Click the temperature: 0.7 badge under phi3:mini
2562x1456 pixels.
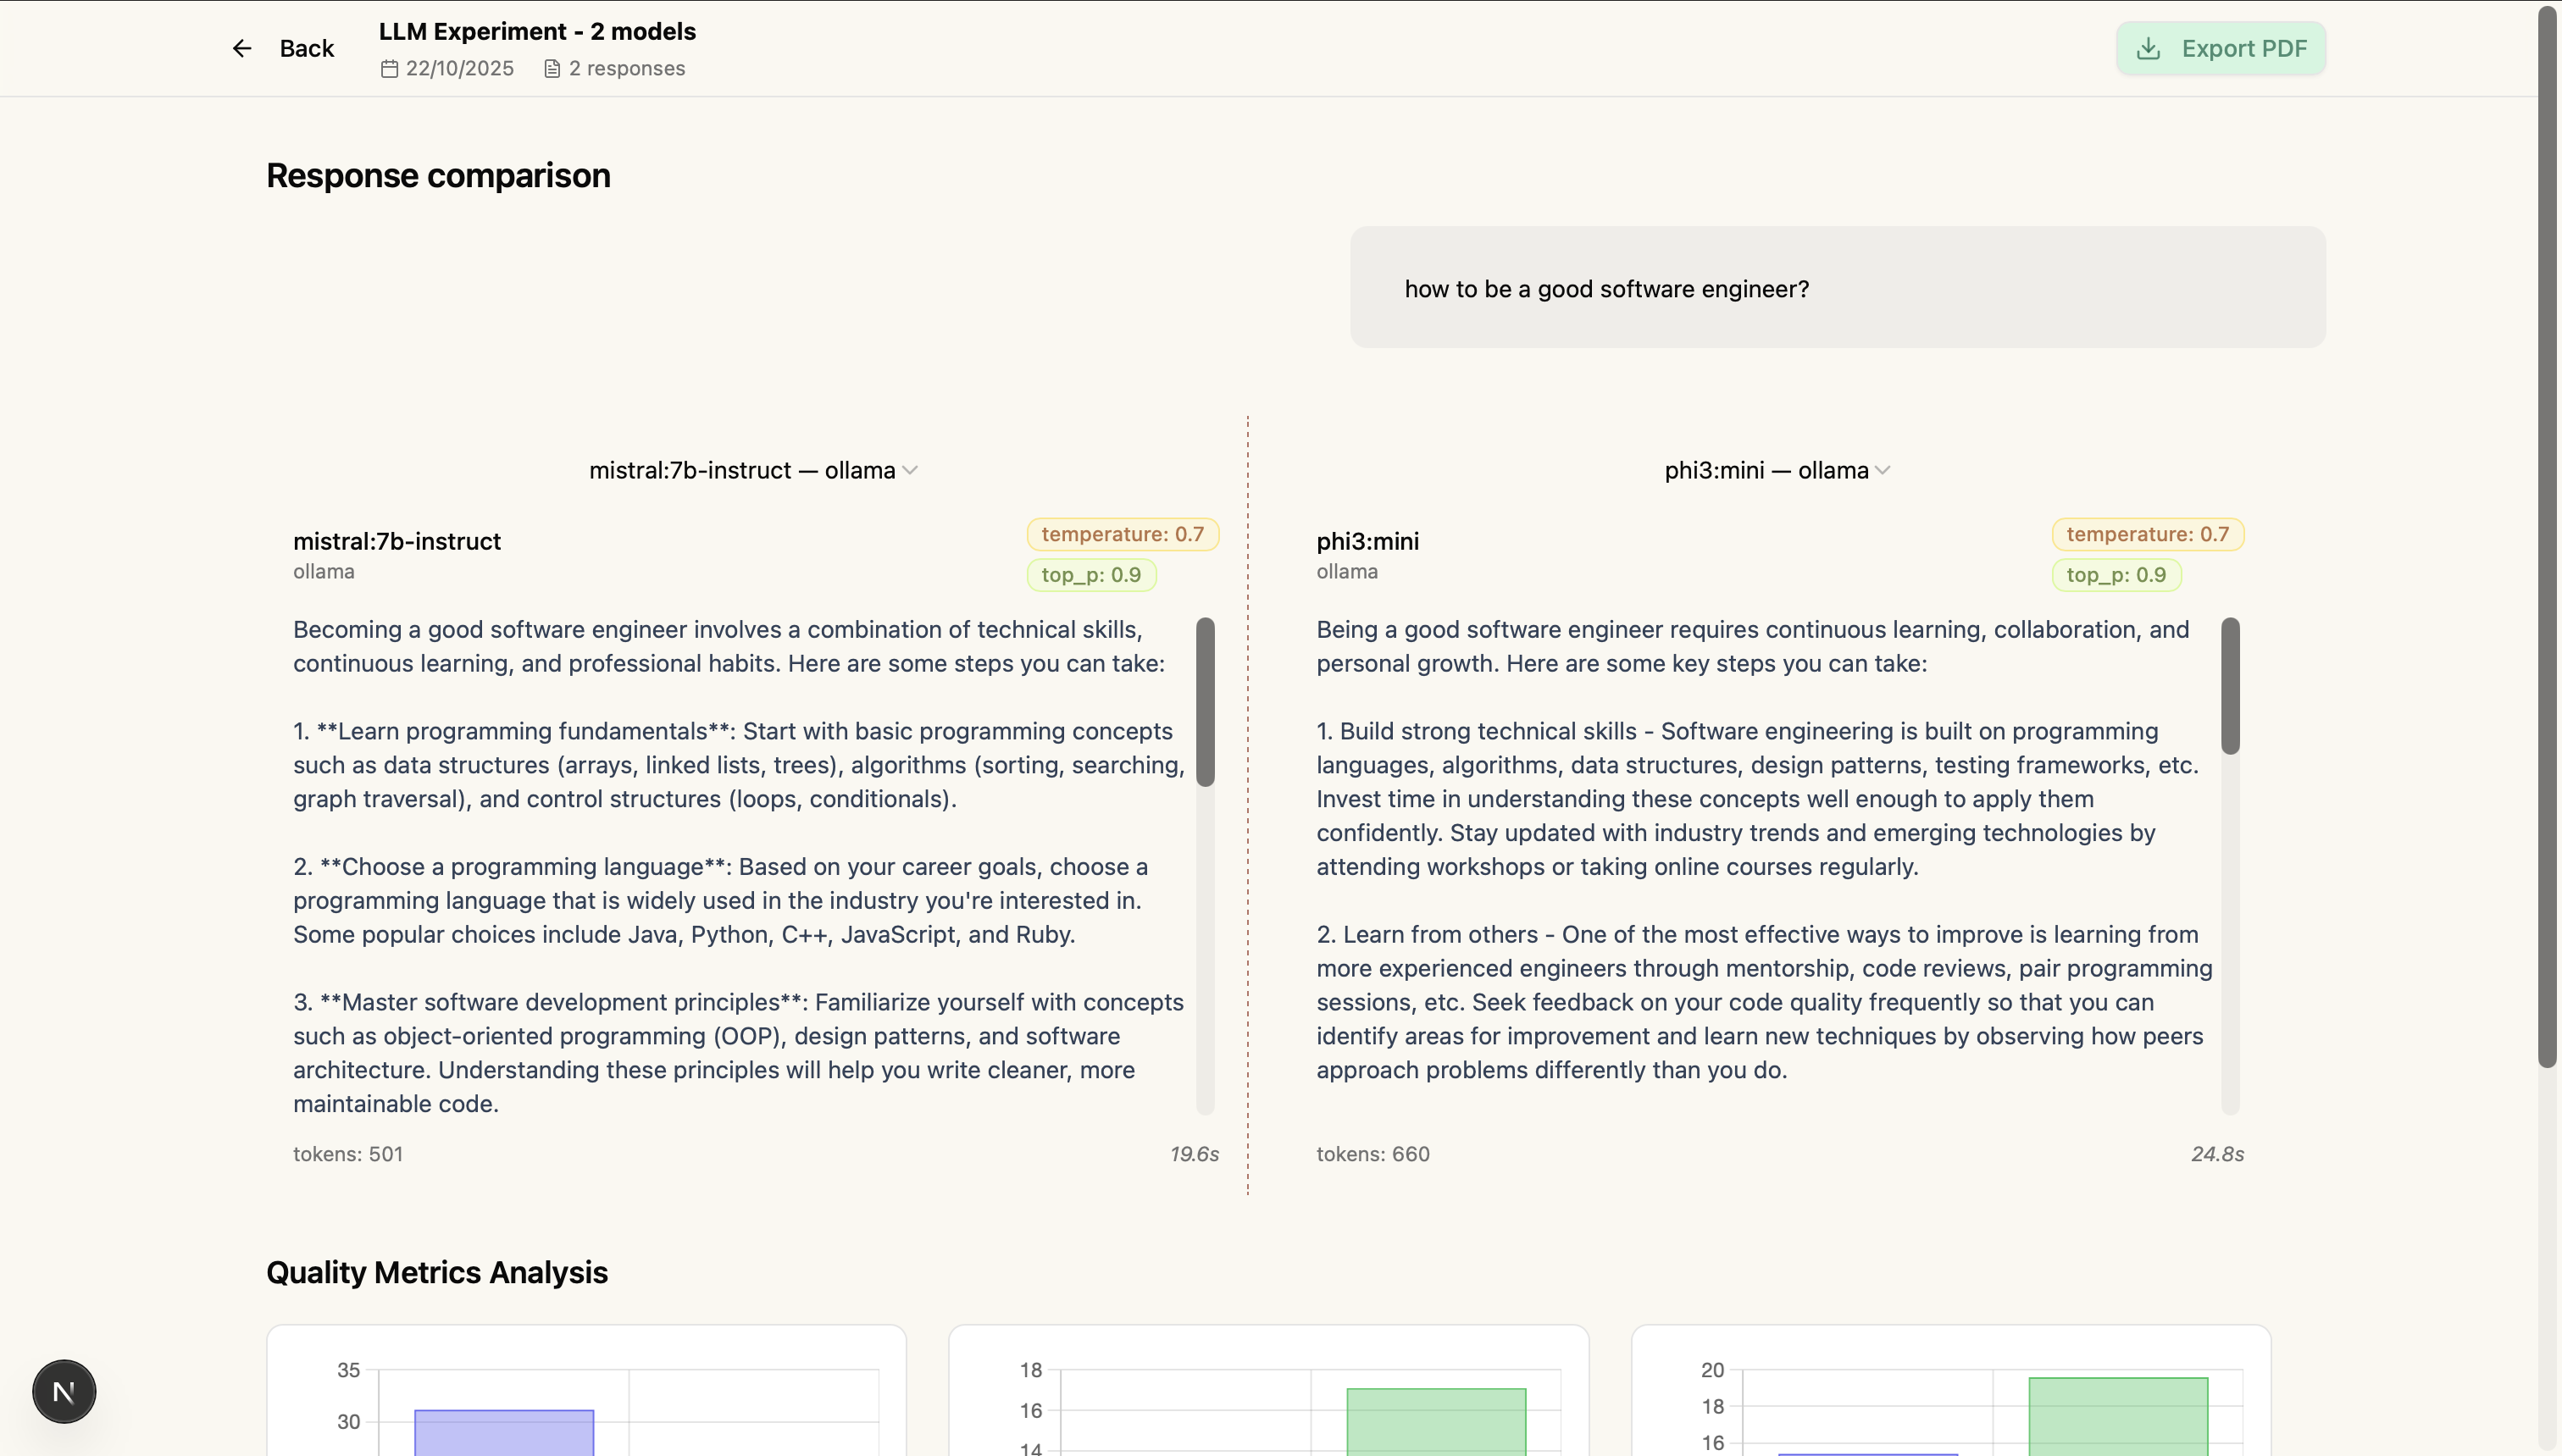click(2147, 534)
